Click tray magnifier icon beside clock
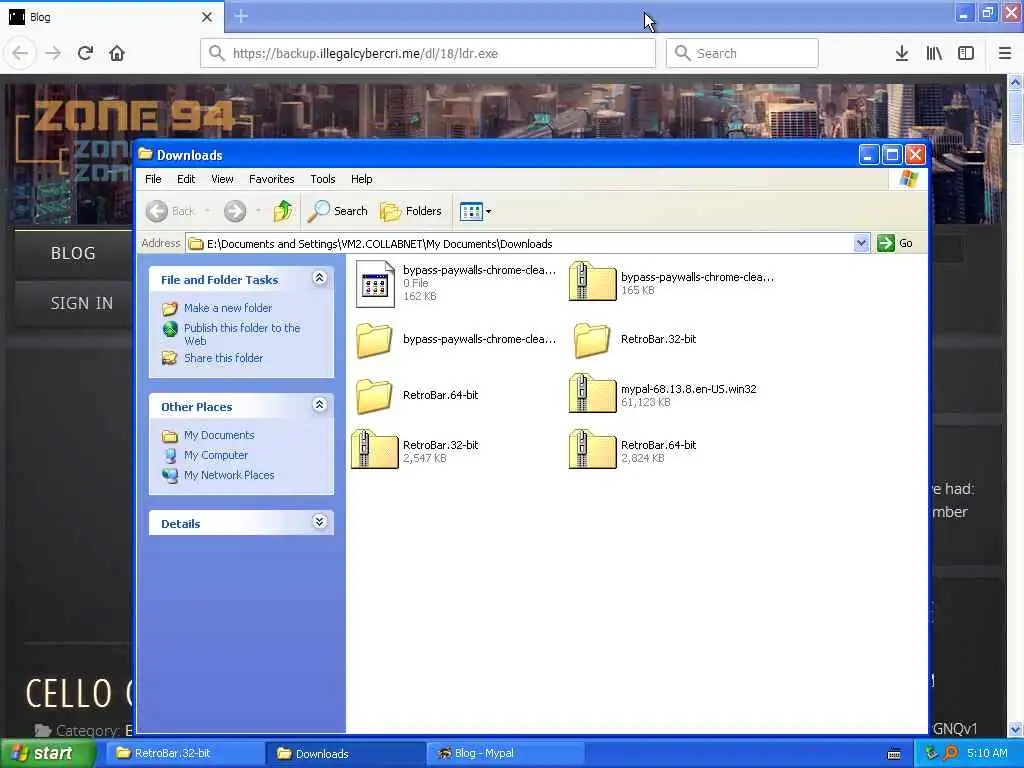 point(950,753)
